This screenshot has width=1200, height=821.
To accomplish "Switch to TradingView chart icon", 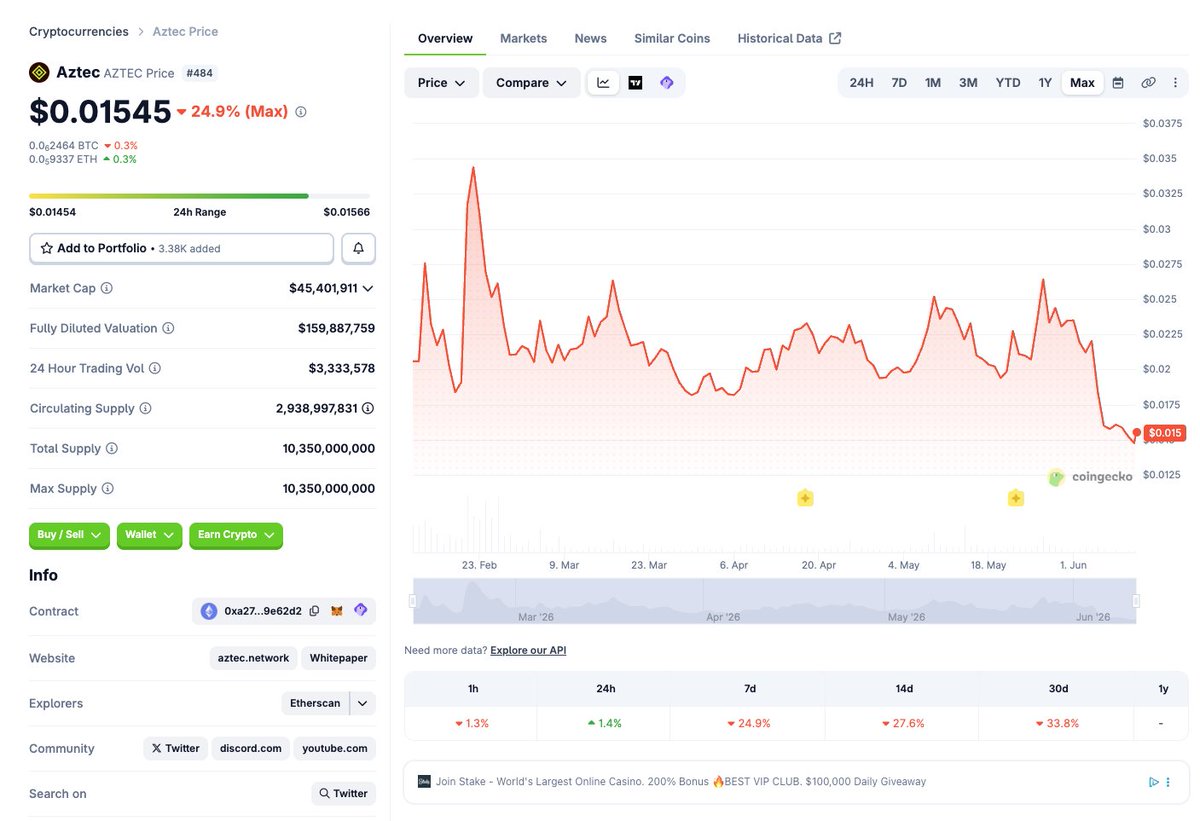I will 635,83.
